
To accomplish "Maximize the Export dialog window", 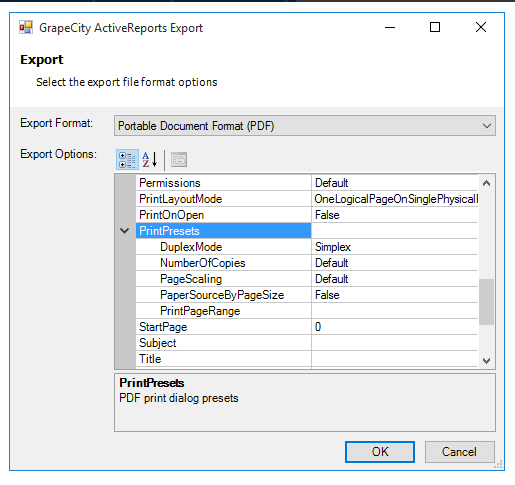I will [x=435, y=27].
